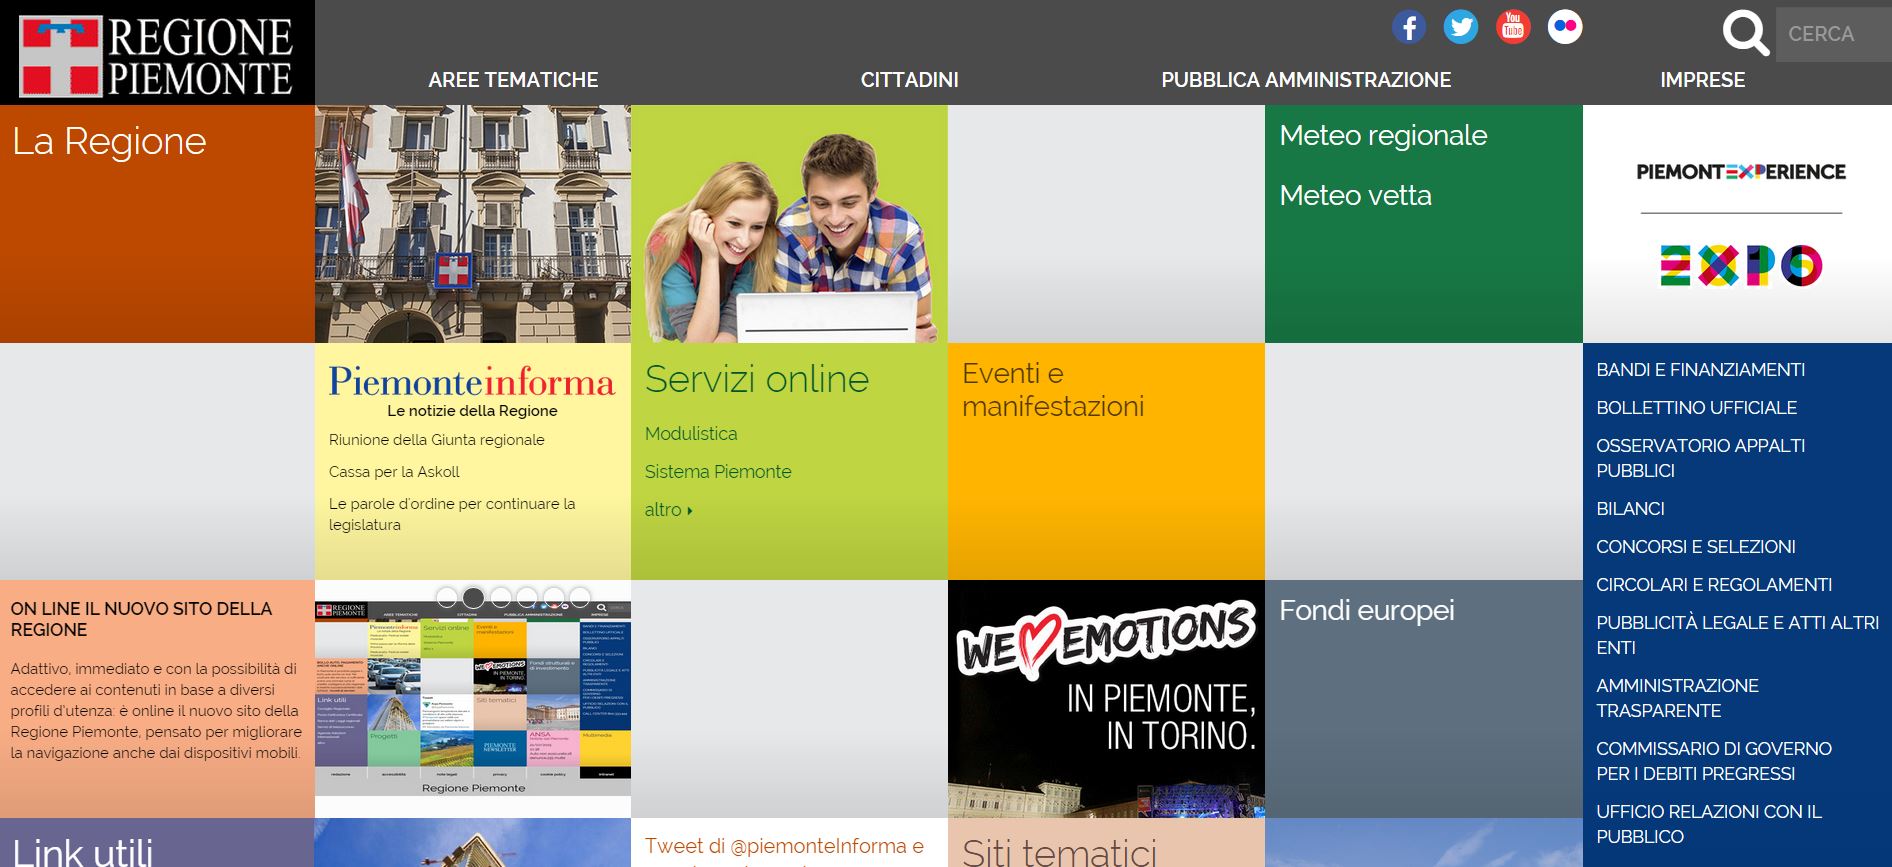Select the last carousel slide dot
This screenshot has height=867, width=1892.
(x=580, y=598)
